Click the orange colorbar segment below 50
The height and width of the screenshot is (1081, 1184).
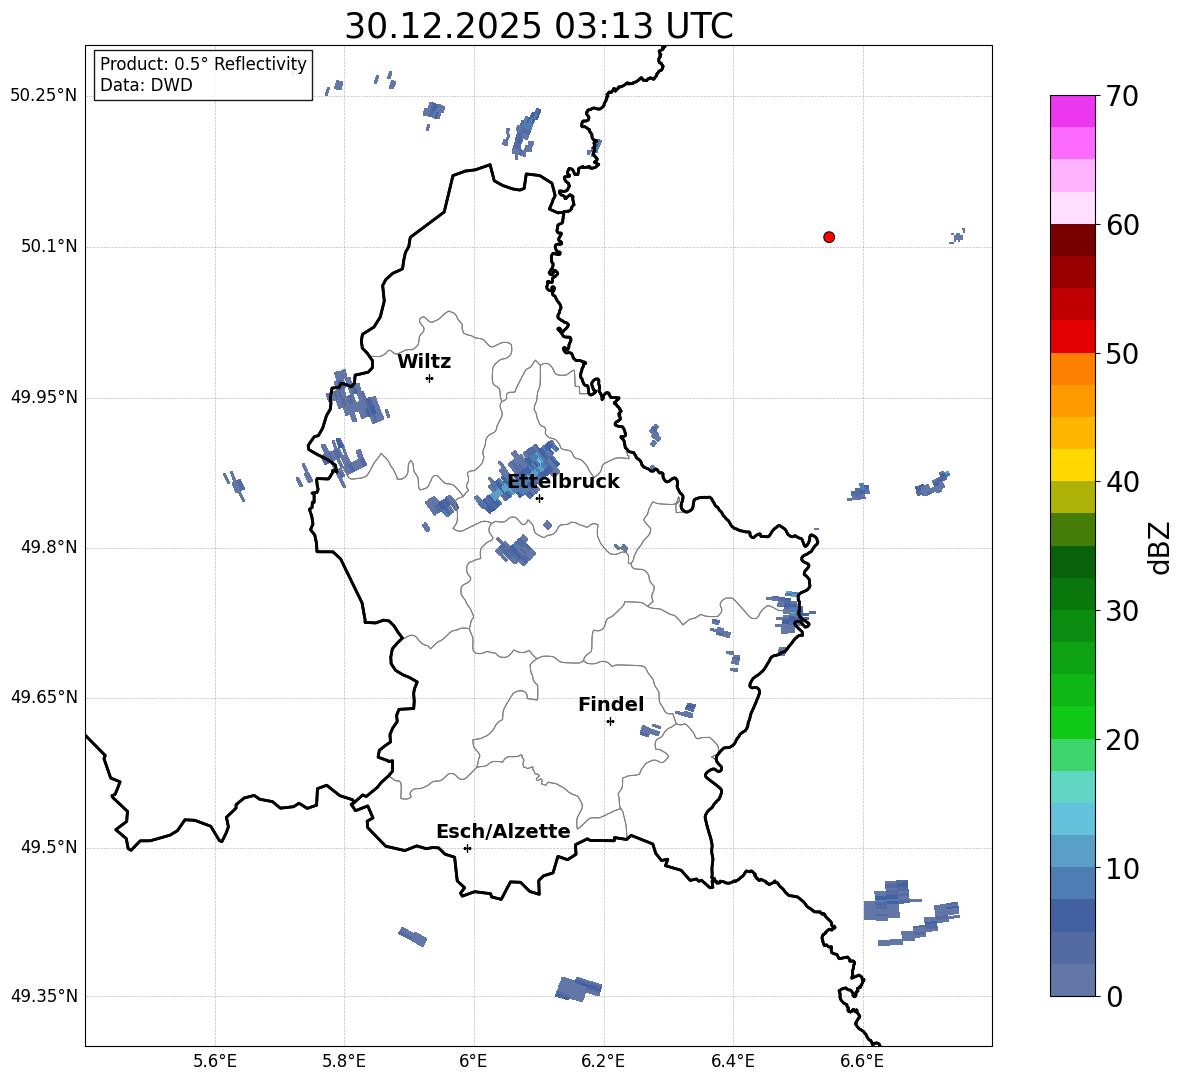pyautogui.click(x=1073, y=368)
